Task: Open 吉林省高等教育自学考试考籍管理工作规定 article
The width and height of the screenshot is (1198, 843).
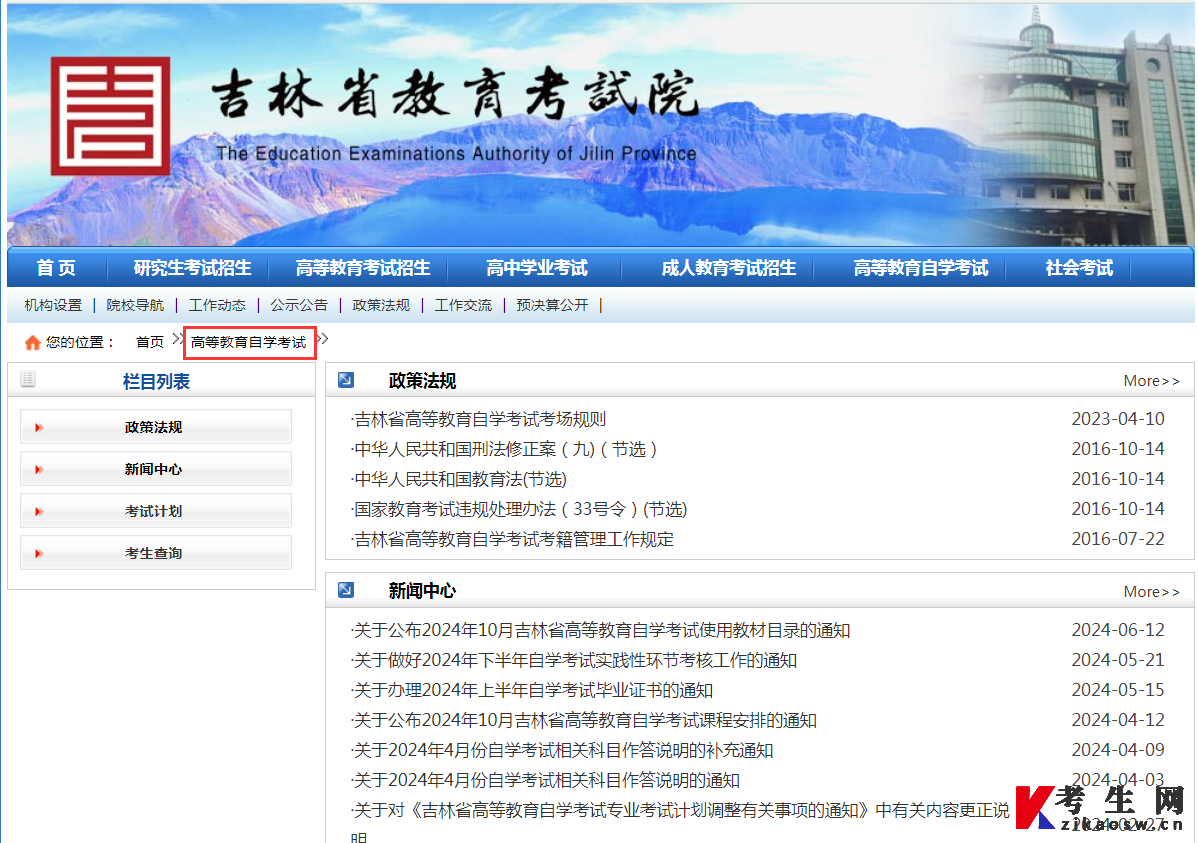Action: click(x=513, y=539)
